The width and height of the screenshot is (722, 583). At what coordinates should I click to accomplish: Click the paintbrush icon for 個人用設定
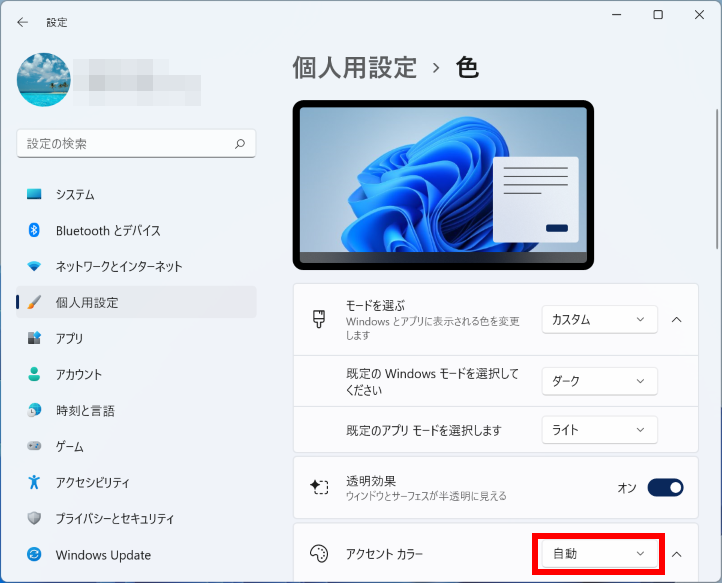[34, 302]
